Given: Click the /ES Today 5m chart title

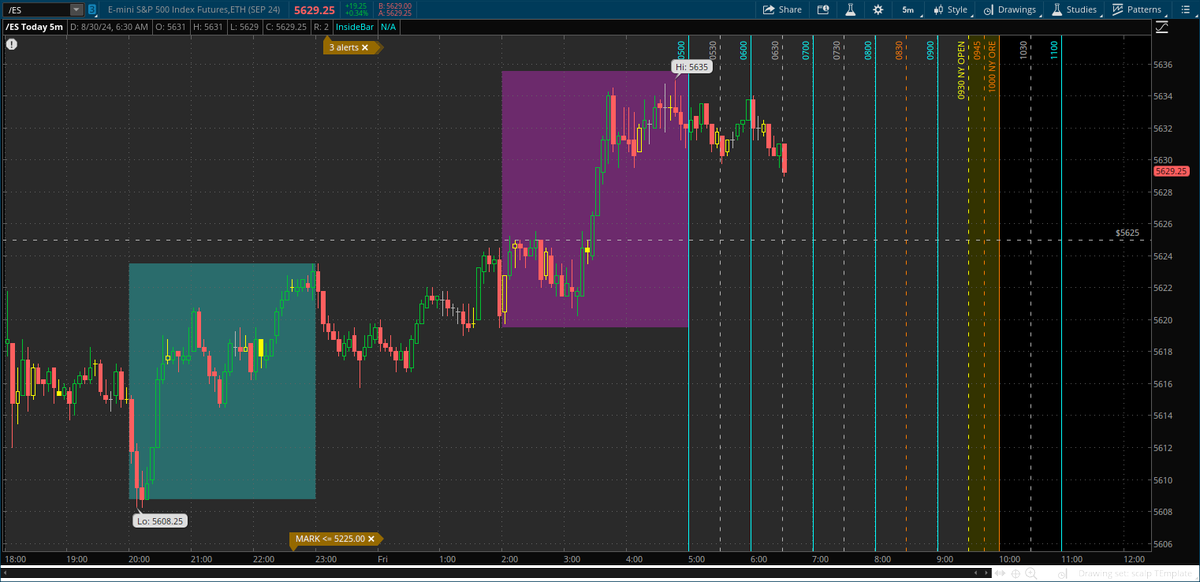Looking at the screenshot, I should point(34,27).
